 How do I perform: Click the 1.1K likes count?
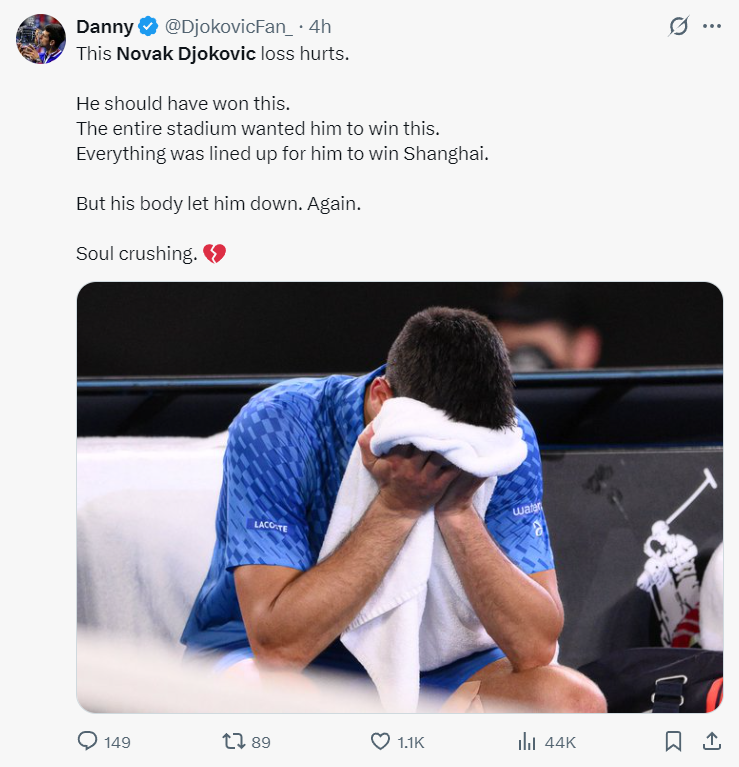411,742
